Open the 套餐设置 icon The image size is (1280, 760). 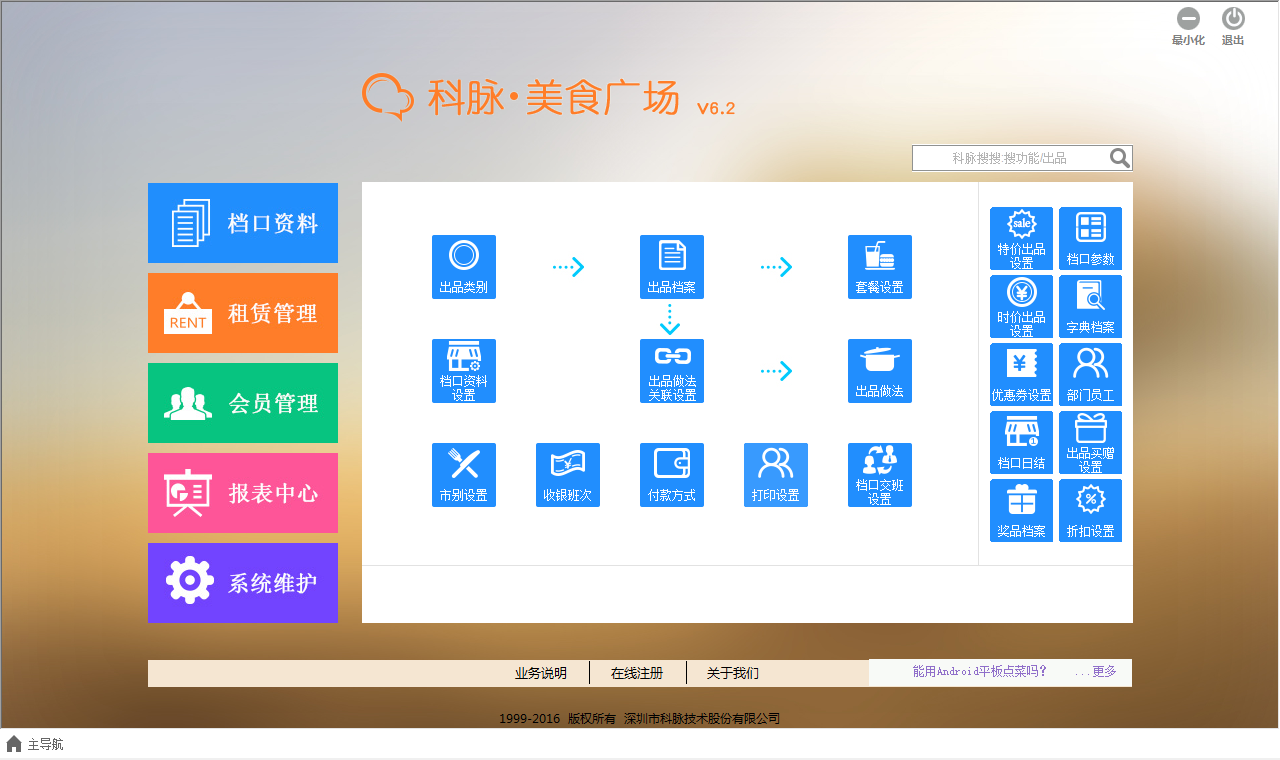[x=879, y=267]
